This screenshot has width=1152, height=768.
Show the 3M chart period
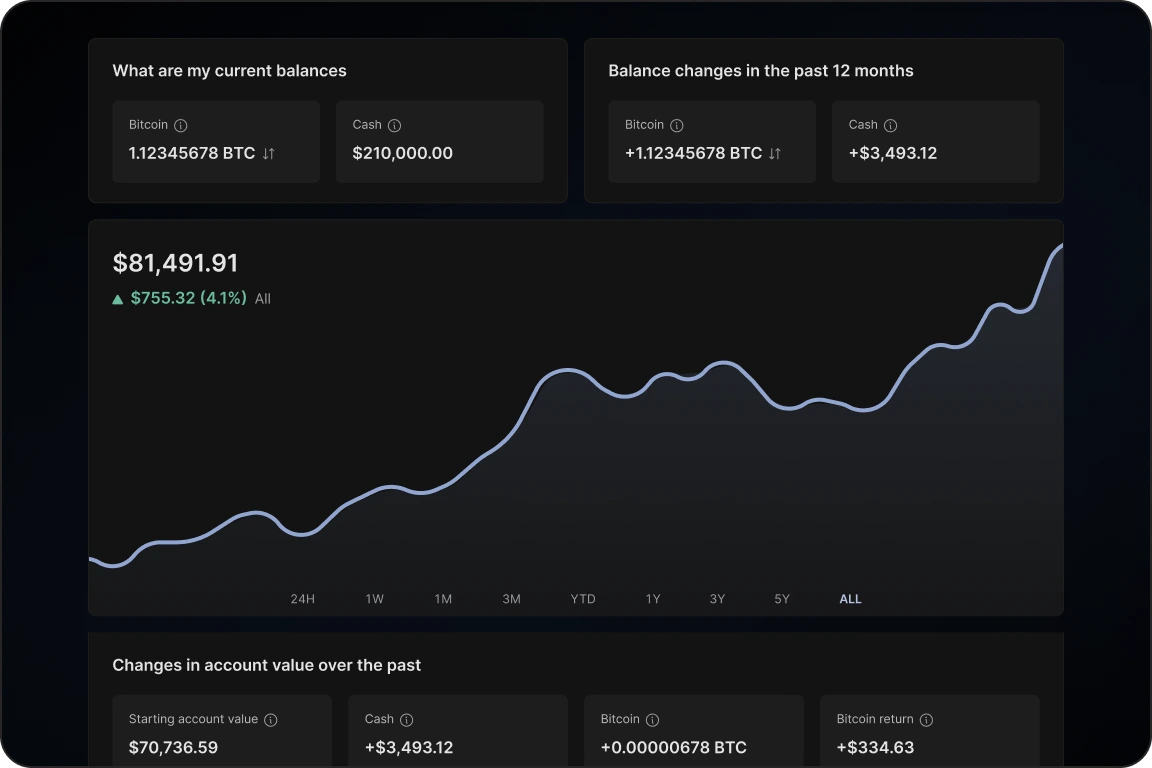511,599
